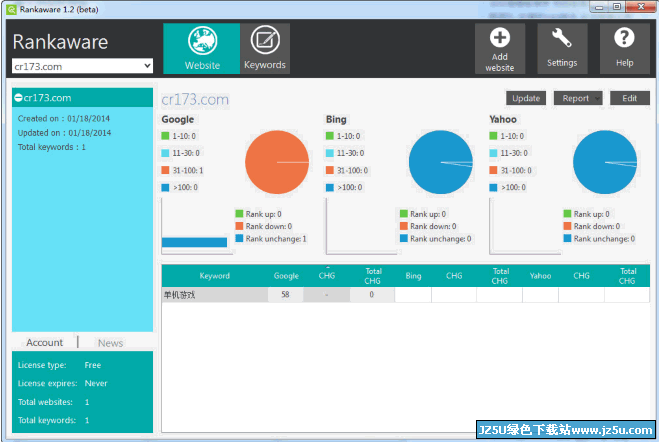Screen dimensions: 659x442
Task: Click Google 31-100 orange legend swatch
Action: tap(165, 170)
